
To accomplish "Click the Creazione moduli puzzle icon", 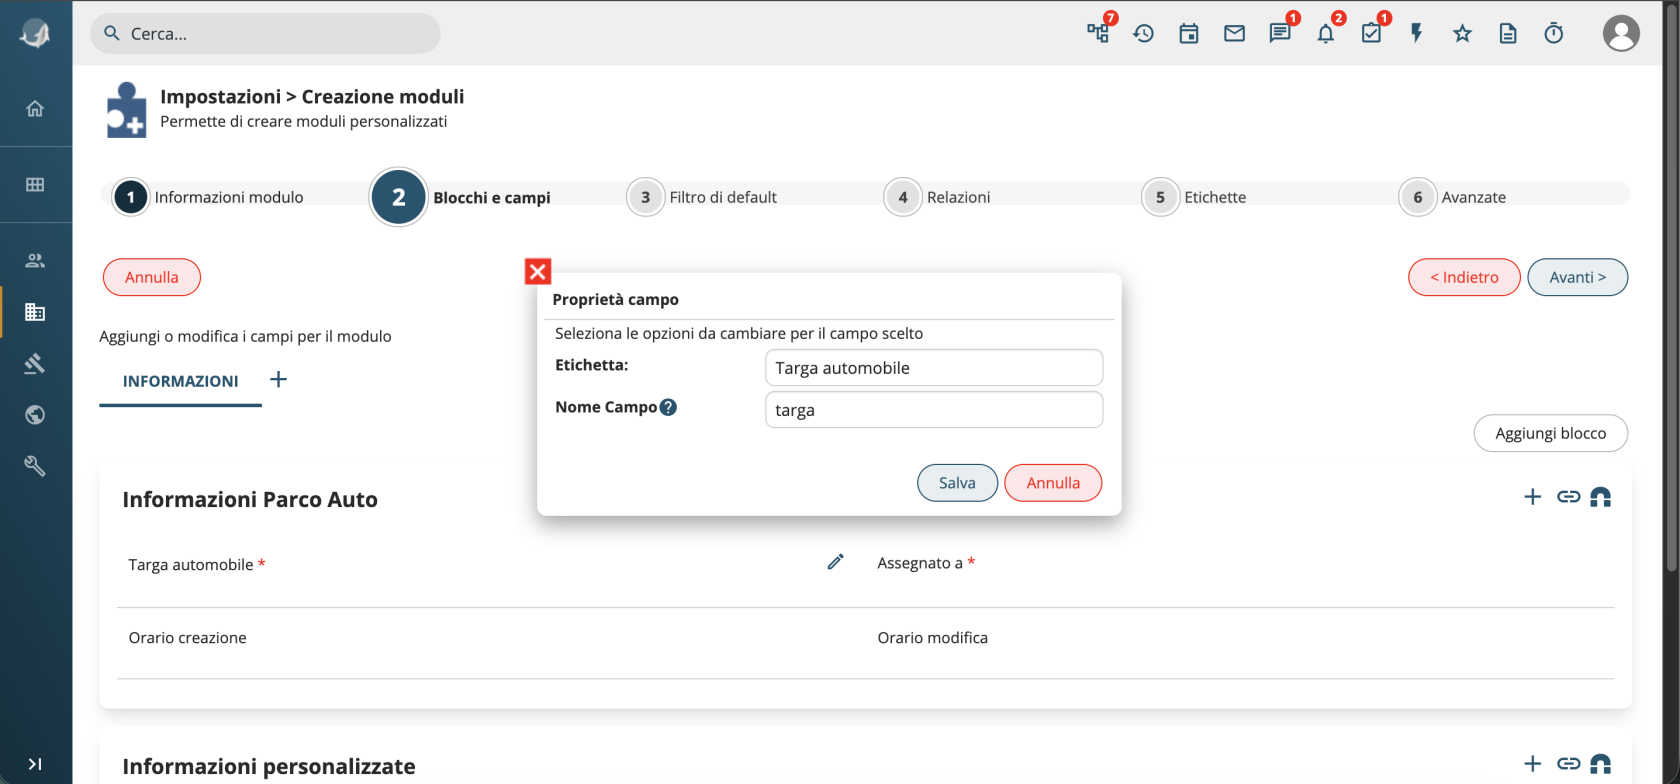I will coord(126,109).
